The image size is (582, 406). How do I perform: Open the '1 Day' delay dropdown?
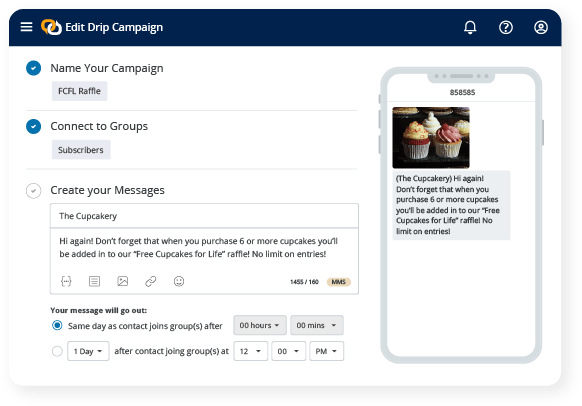tap(88, 351)
